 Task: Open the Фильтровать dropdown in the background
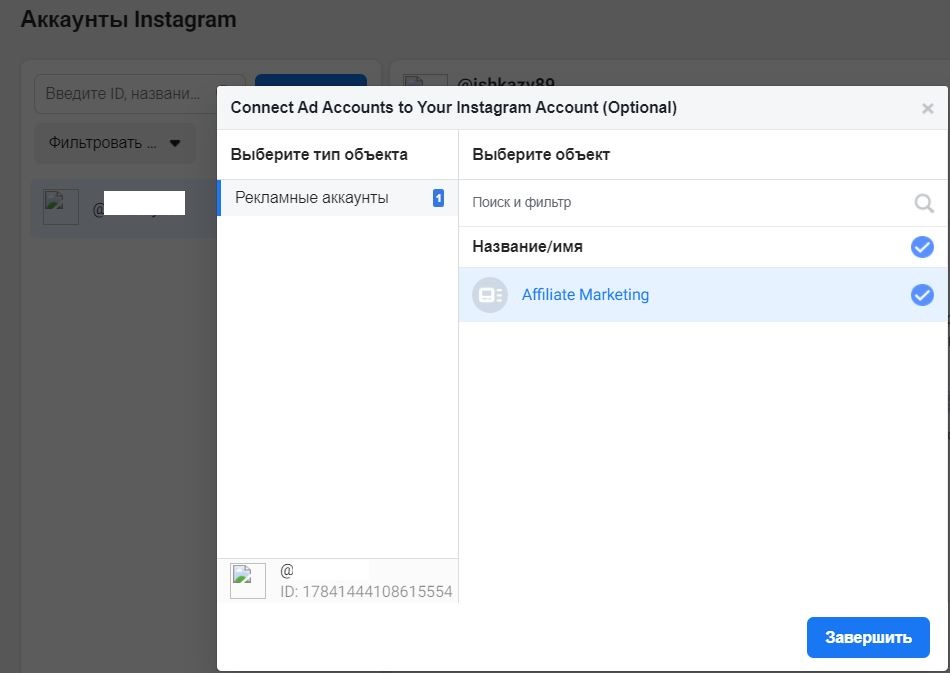pos(115,143)
